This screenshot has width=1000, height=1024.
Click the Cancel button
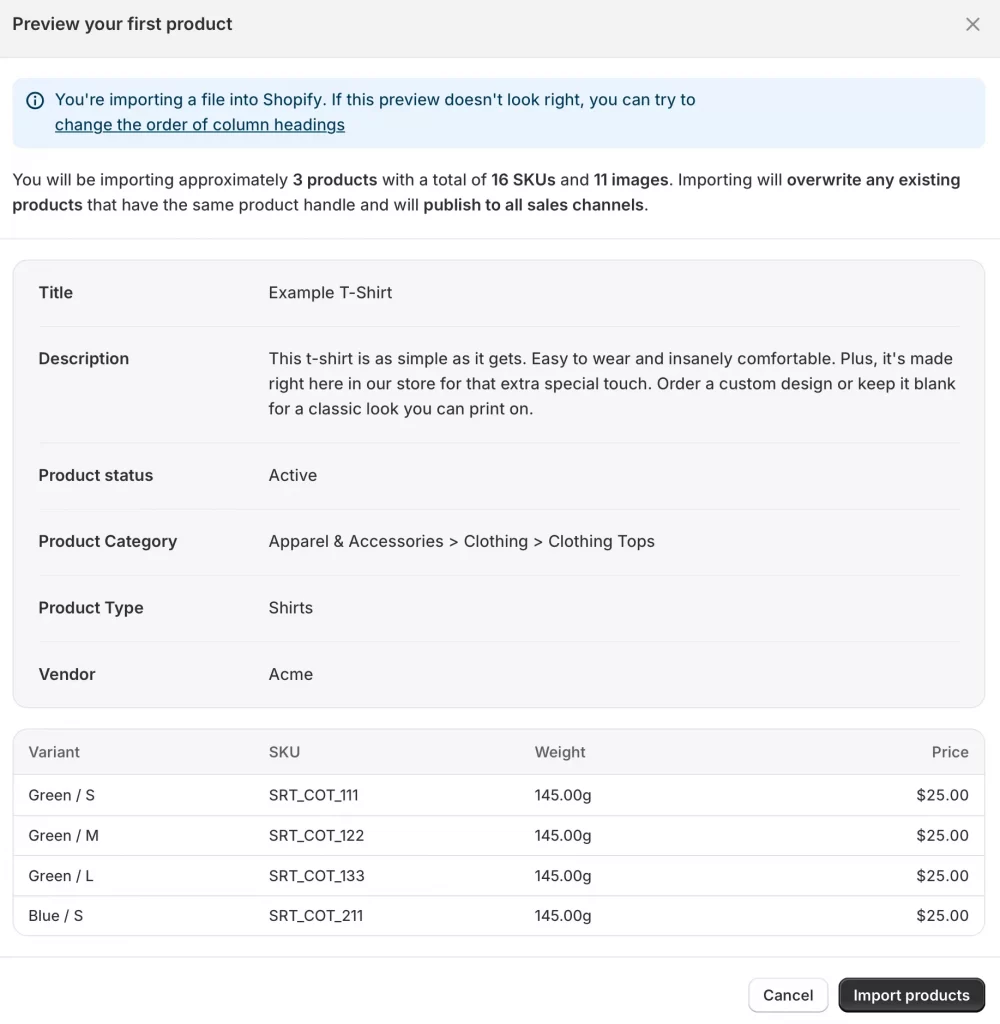(788, 995)
